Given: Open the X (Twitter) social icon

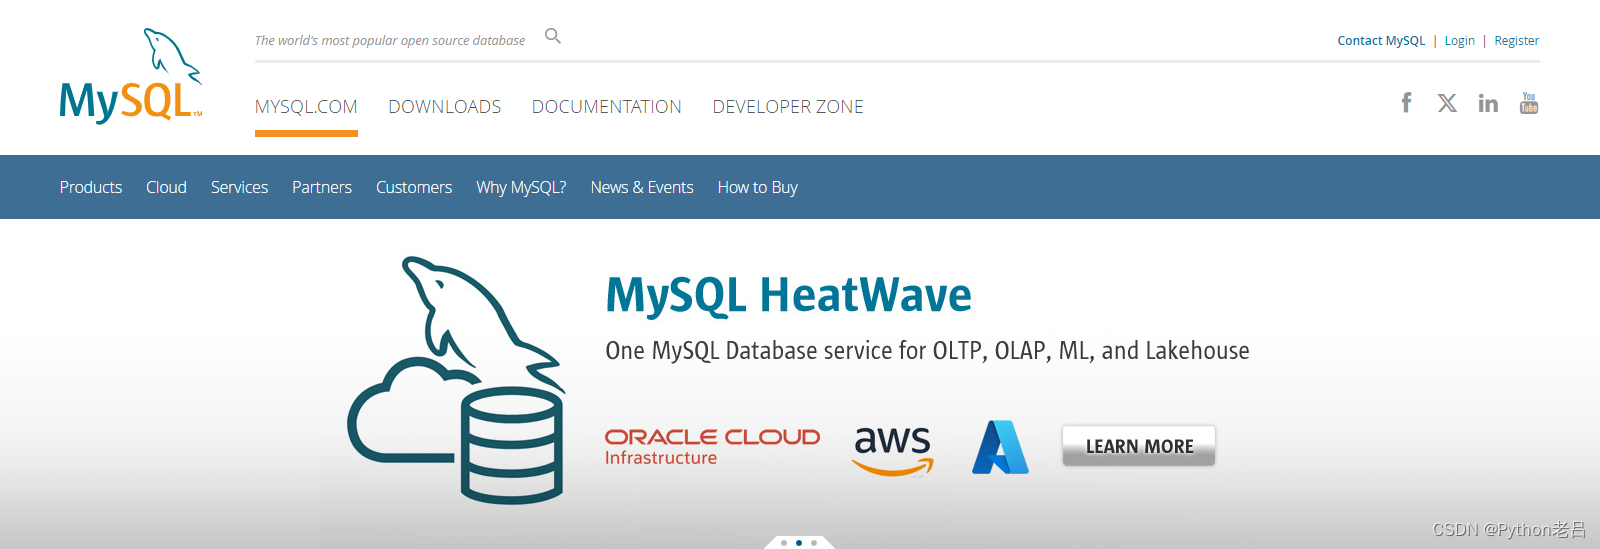Looking at the screenshot, I should [x=1447, y=103].
